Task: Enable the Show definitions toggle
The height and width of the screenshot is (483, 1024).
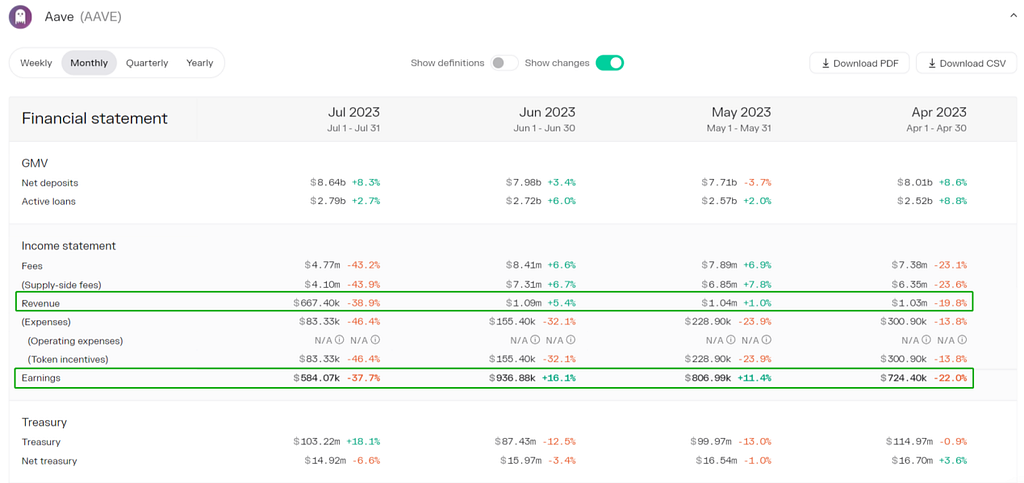Action: [x=504, y=63]
